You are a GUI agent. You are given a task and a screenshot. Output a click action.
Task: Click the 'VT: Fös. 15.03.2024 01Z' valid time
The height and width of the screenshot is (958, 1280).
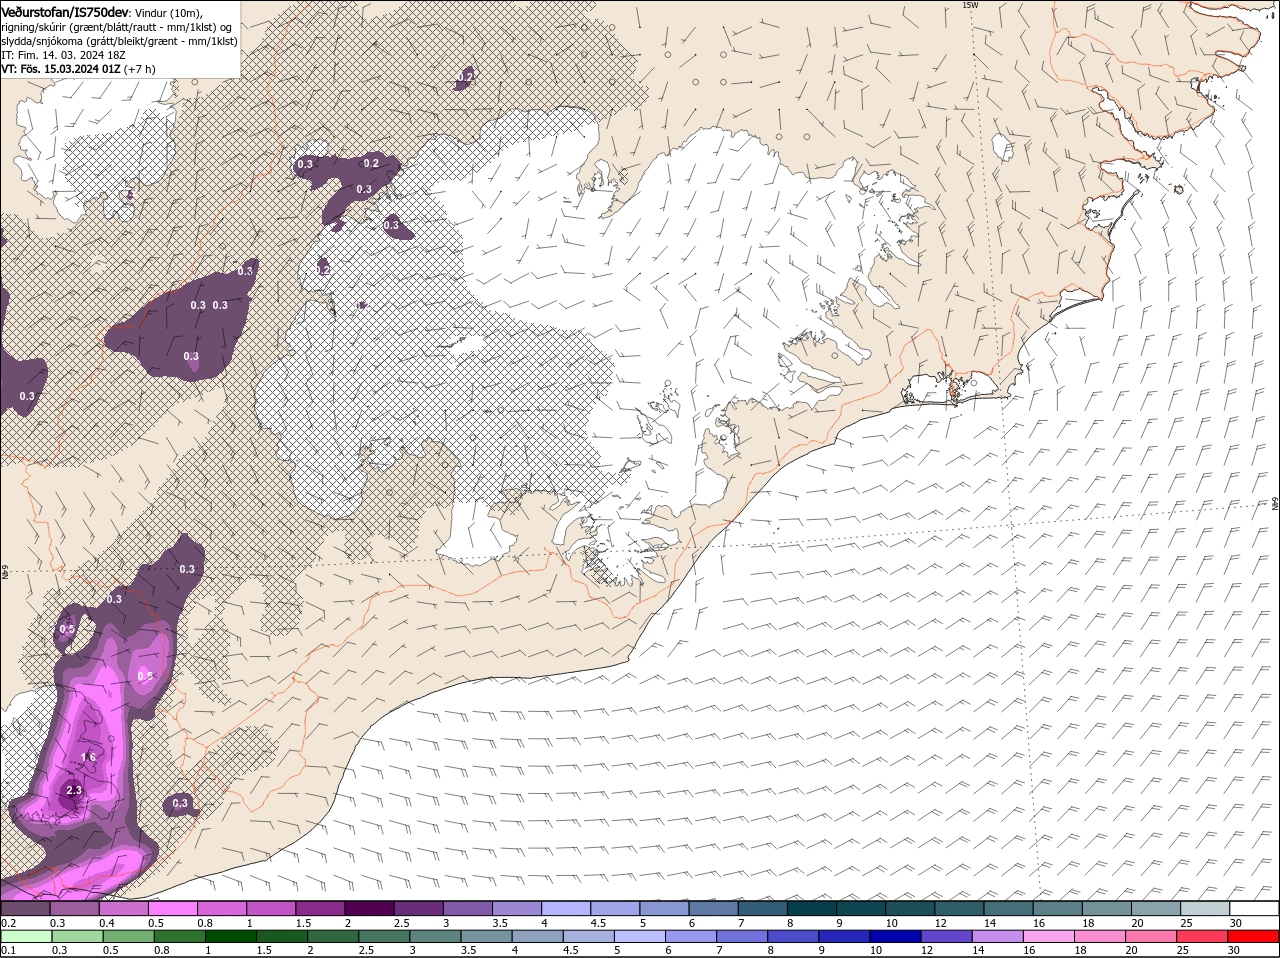point(61,69)
